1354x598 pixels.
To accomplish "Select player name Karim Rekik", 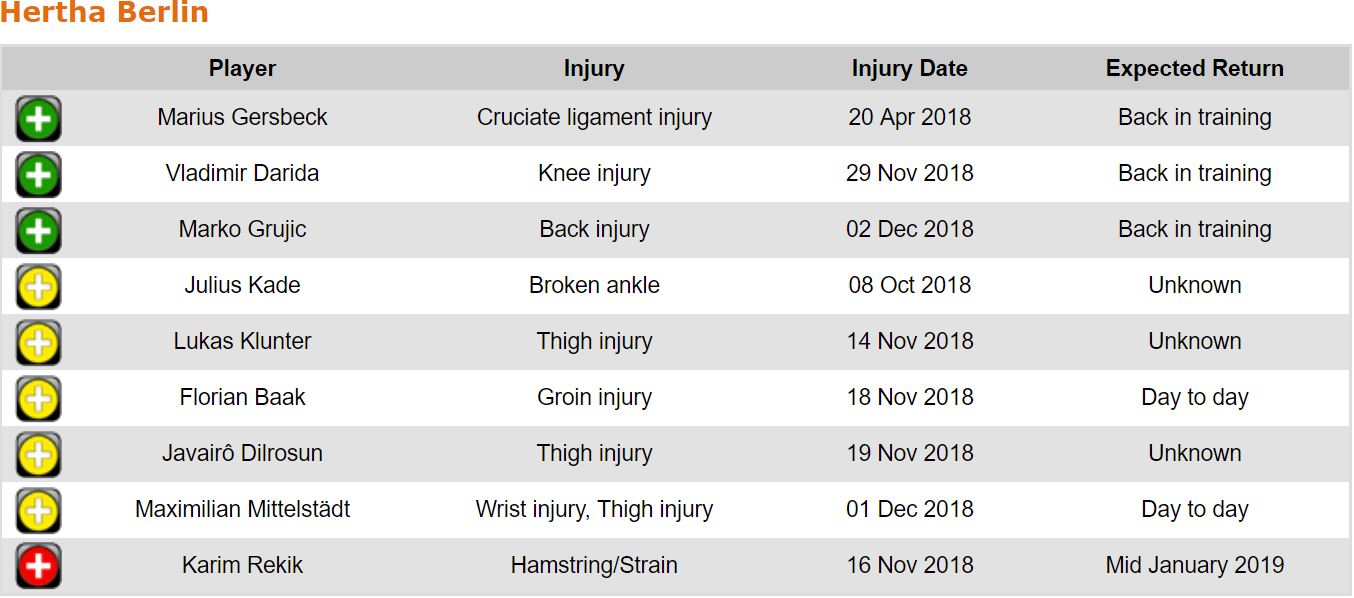I will 242,565.
